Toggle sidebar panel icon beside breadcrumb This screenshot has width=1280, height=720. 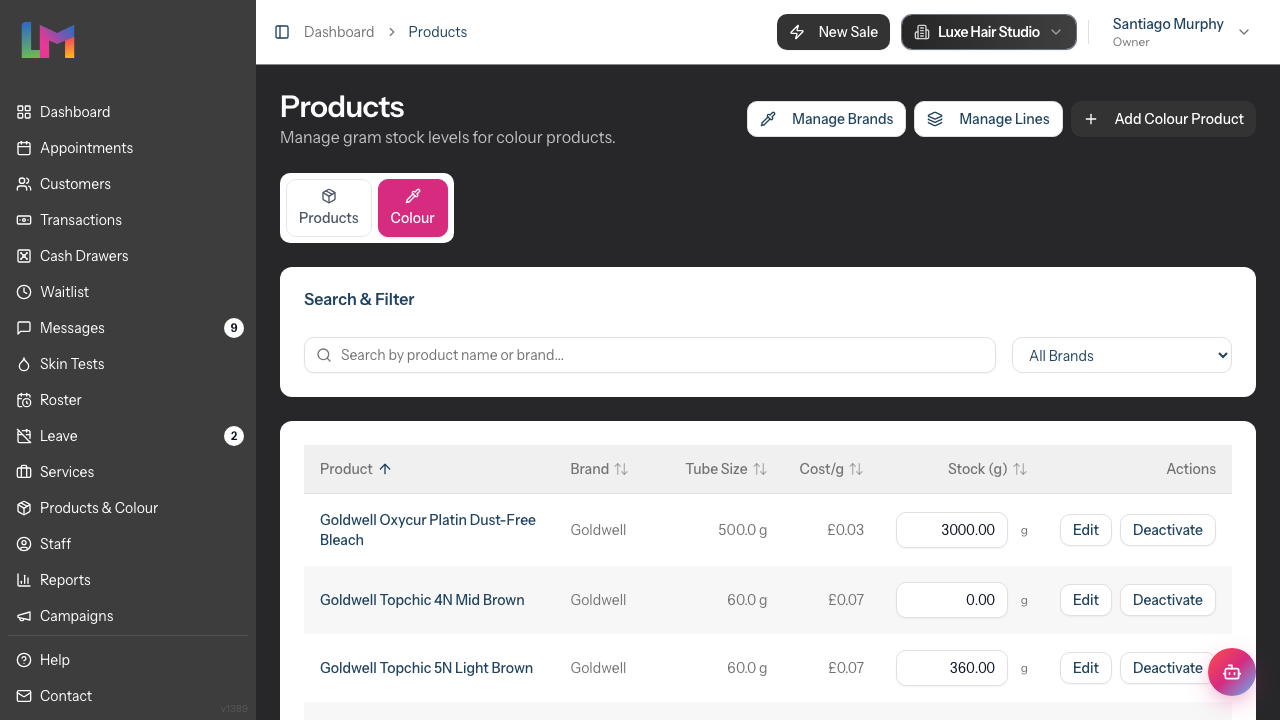(x=282, y=32)
